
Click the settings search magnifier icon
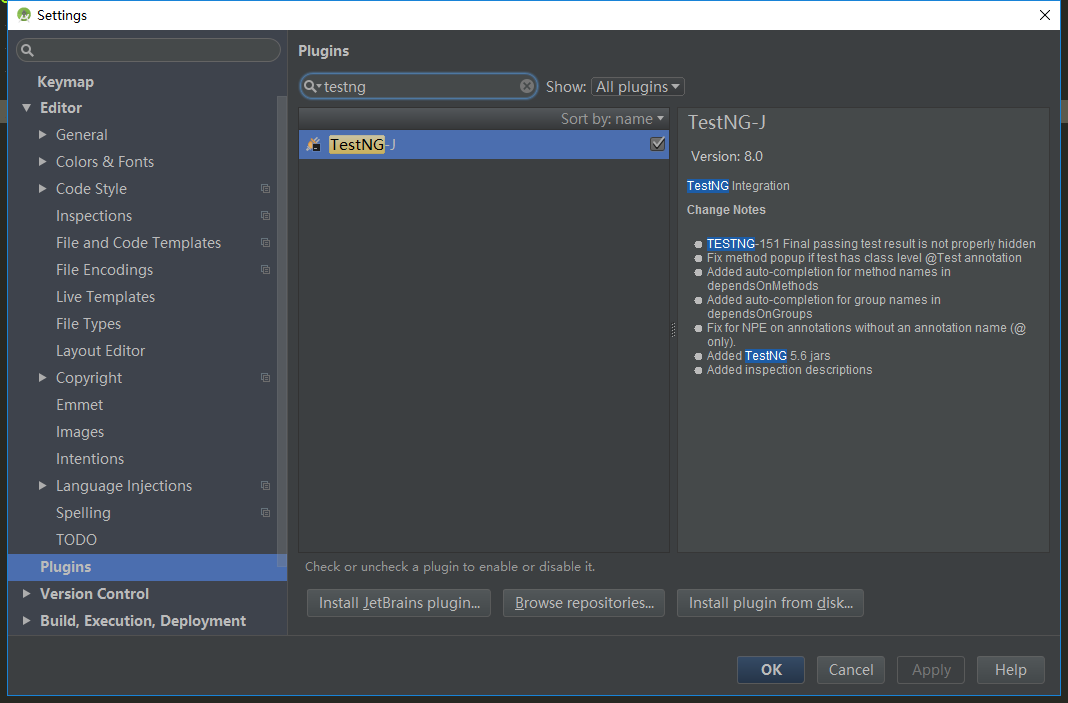coord(27,50)
